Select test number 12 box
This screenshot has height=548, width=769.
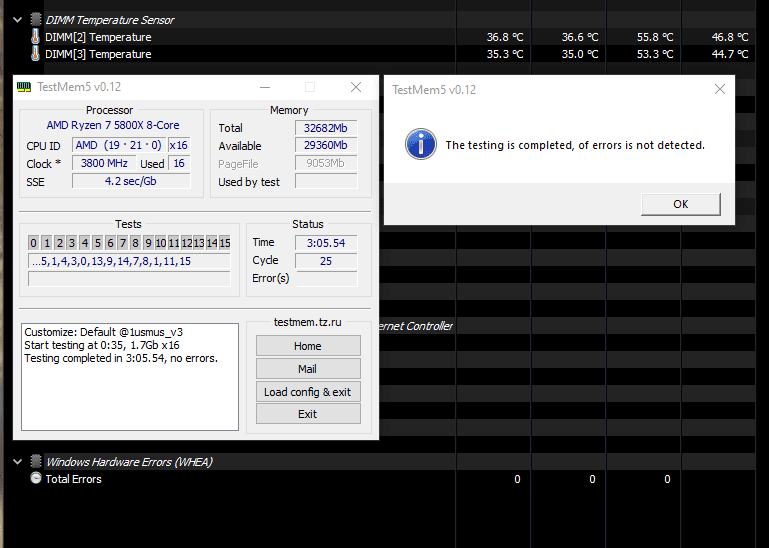coord(186,243)
